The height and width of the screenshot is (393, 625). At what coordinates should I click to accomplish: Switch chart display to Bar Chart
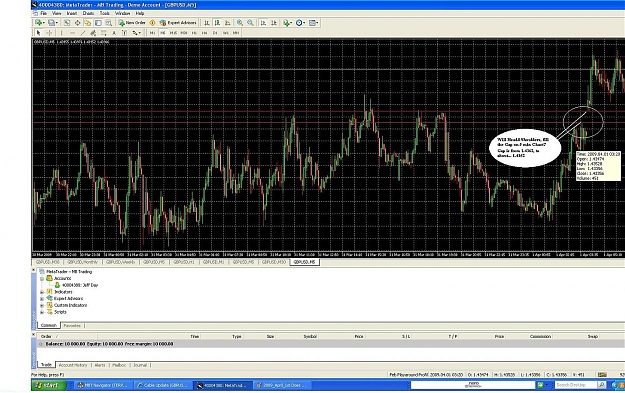point(206,23)
